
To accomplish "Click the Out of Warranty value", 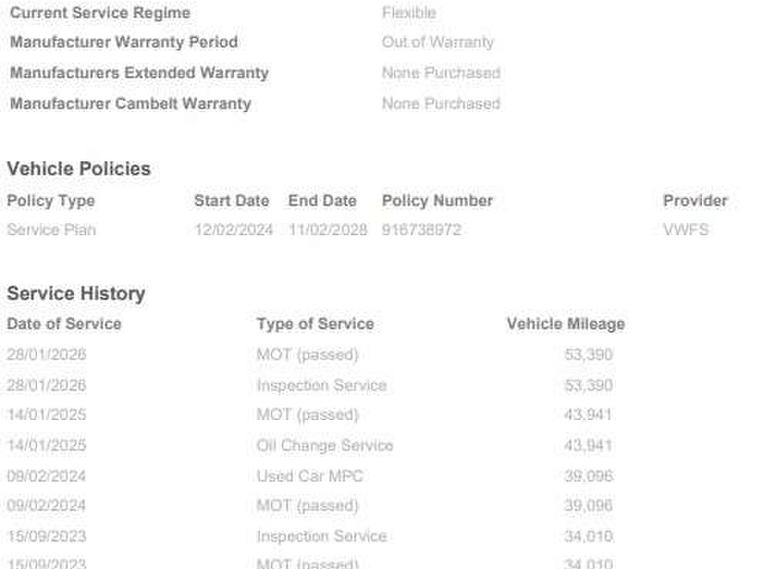I will coord(437,42).
